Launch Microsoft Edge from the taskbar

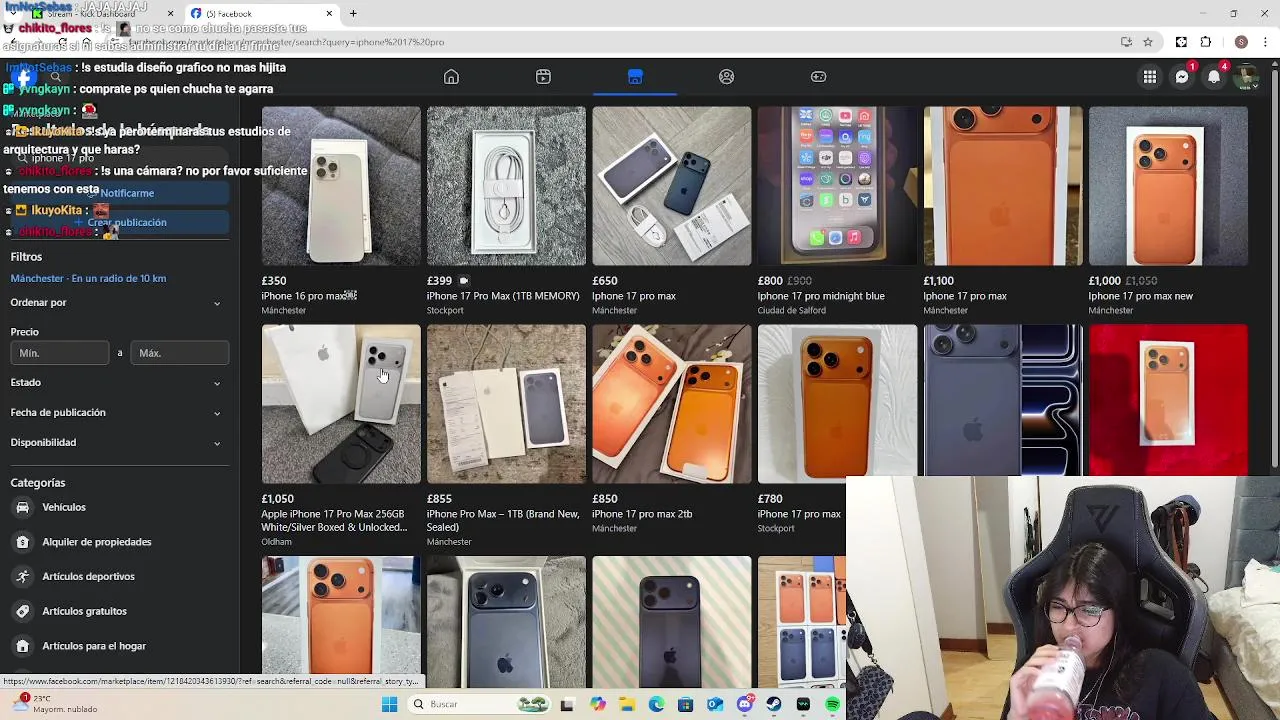click(x=656, y=704)
